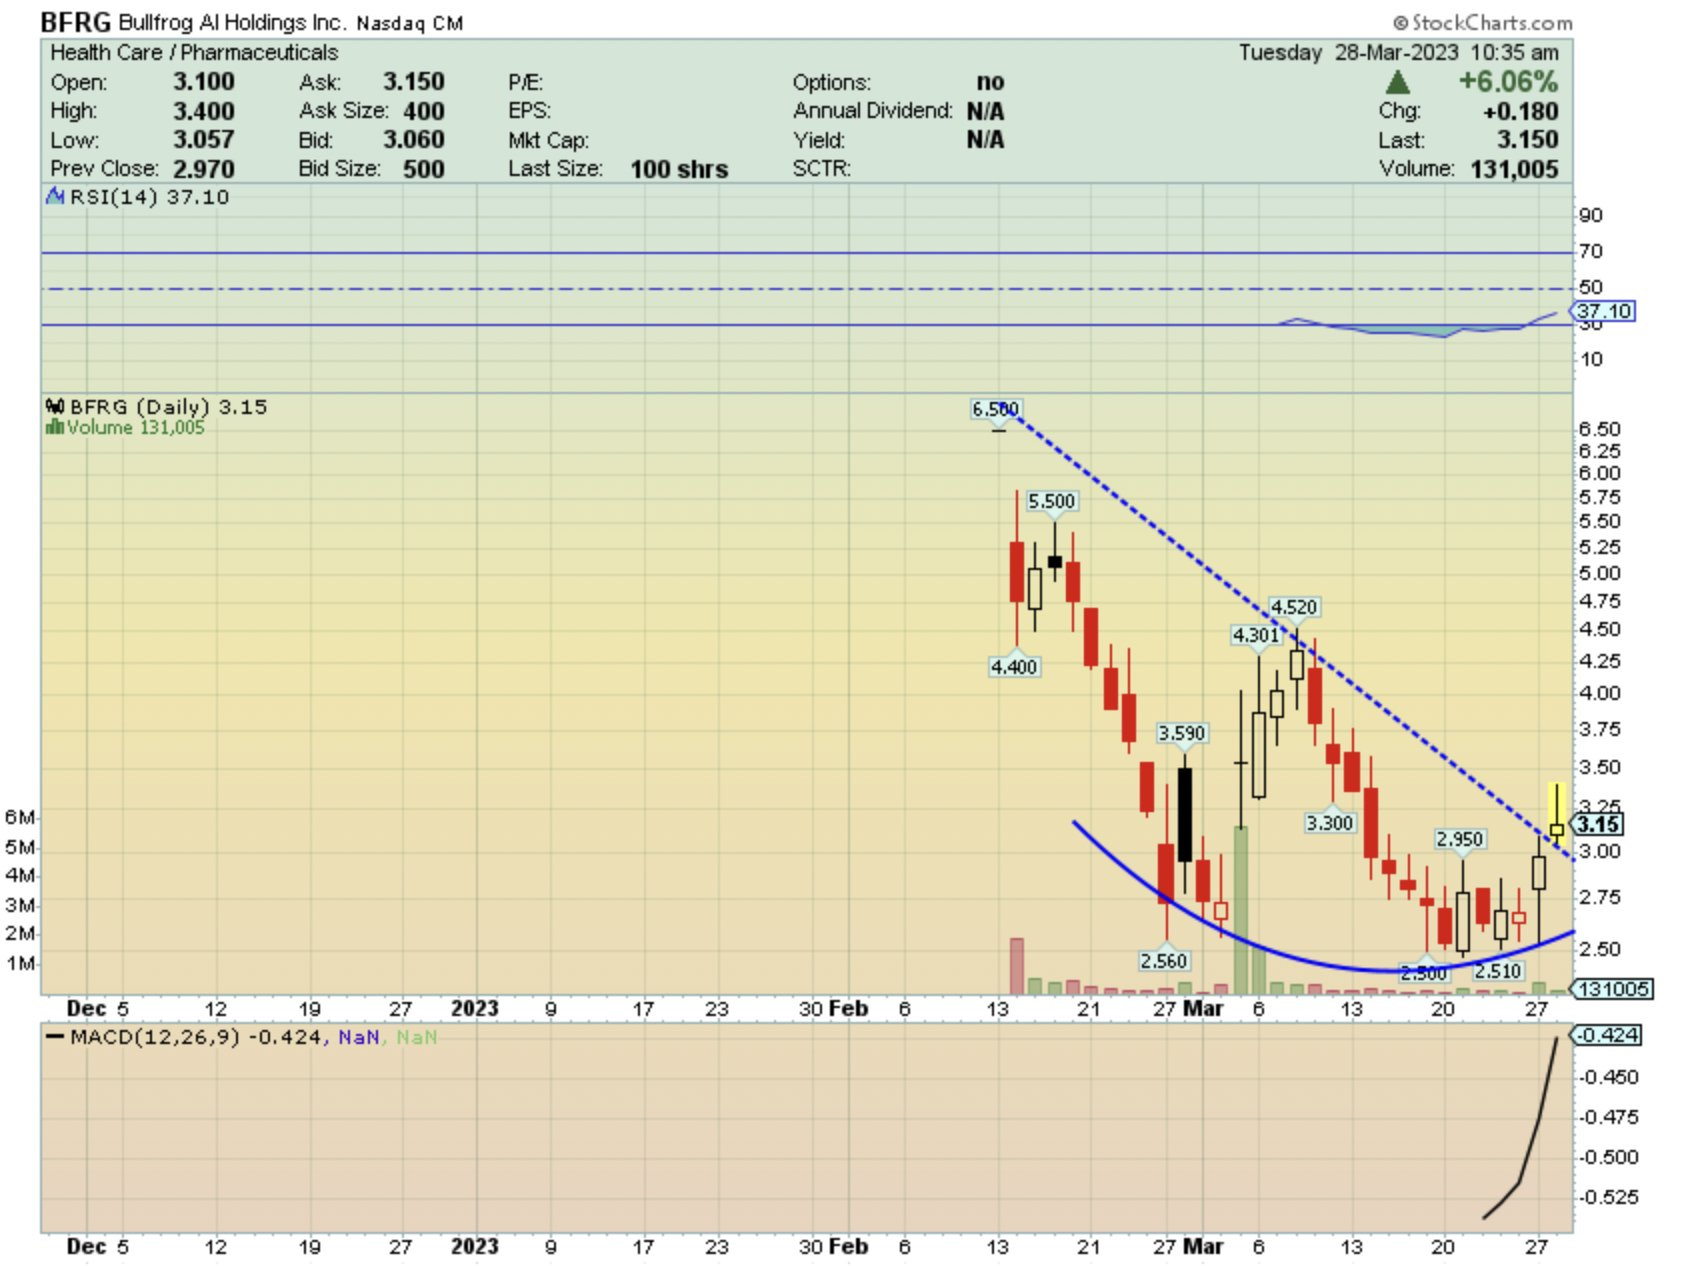Click the large black candlestick below 3.590
Screen dimensions: 1692x1266
pos(1185,814)
